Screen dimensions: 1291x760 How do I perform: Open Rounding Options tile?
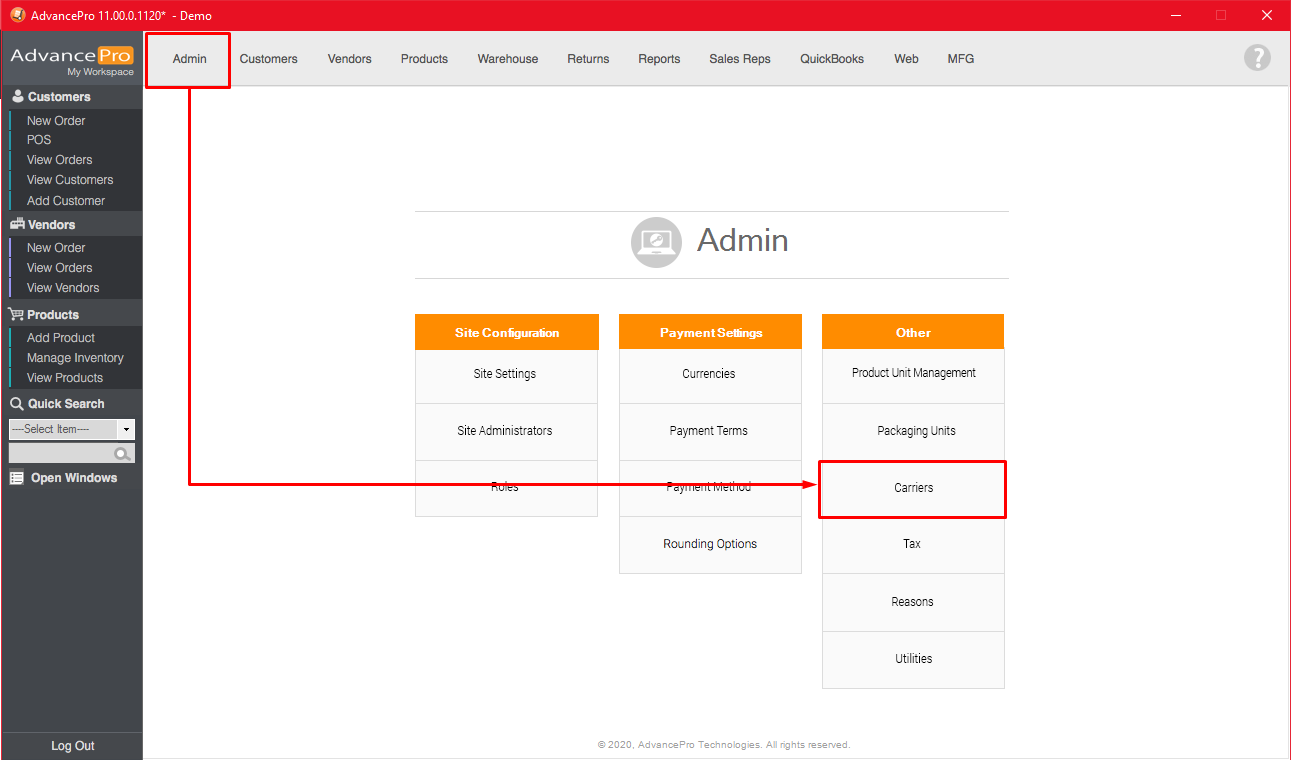pos(709,544)
